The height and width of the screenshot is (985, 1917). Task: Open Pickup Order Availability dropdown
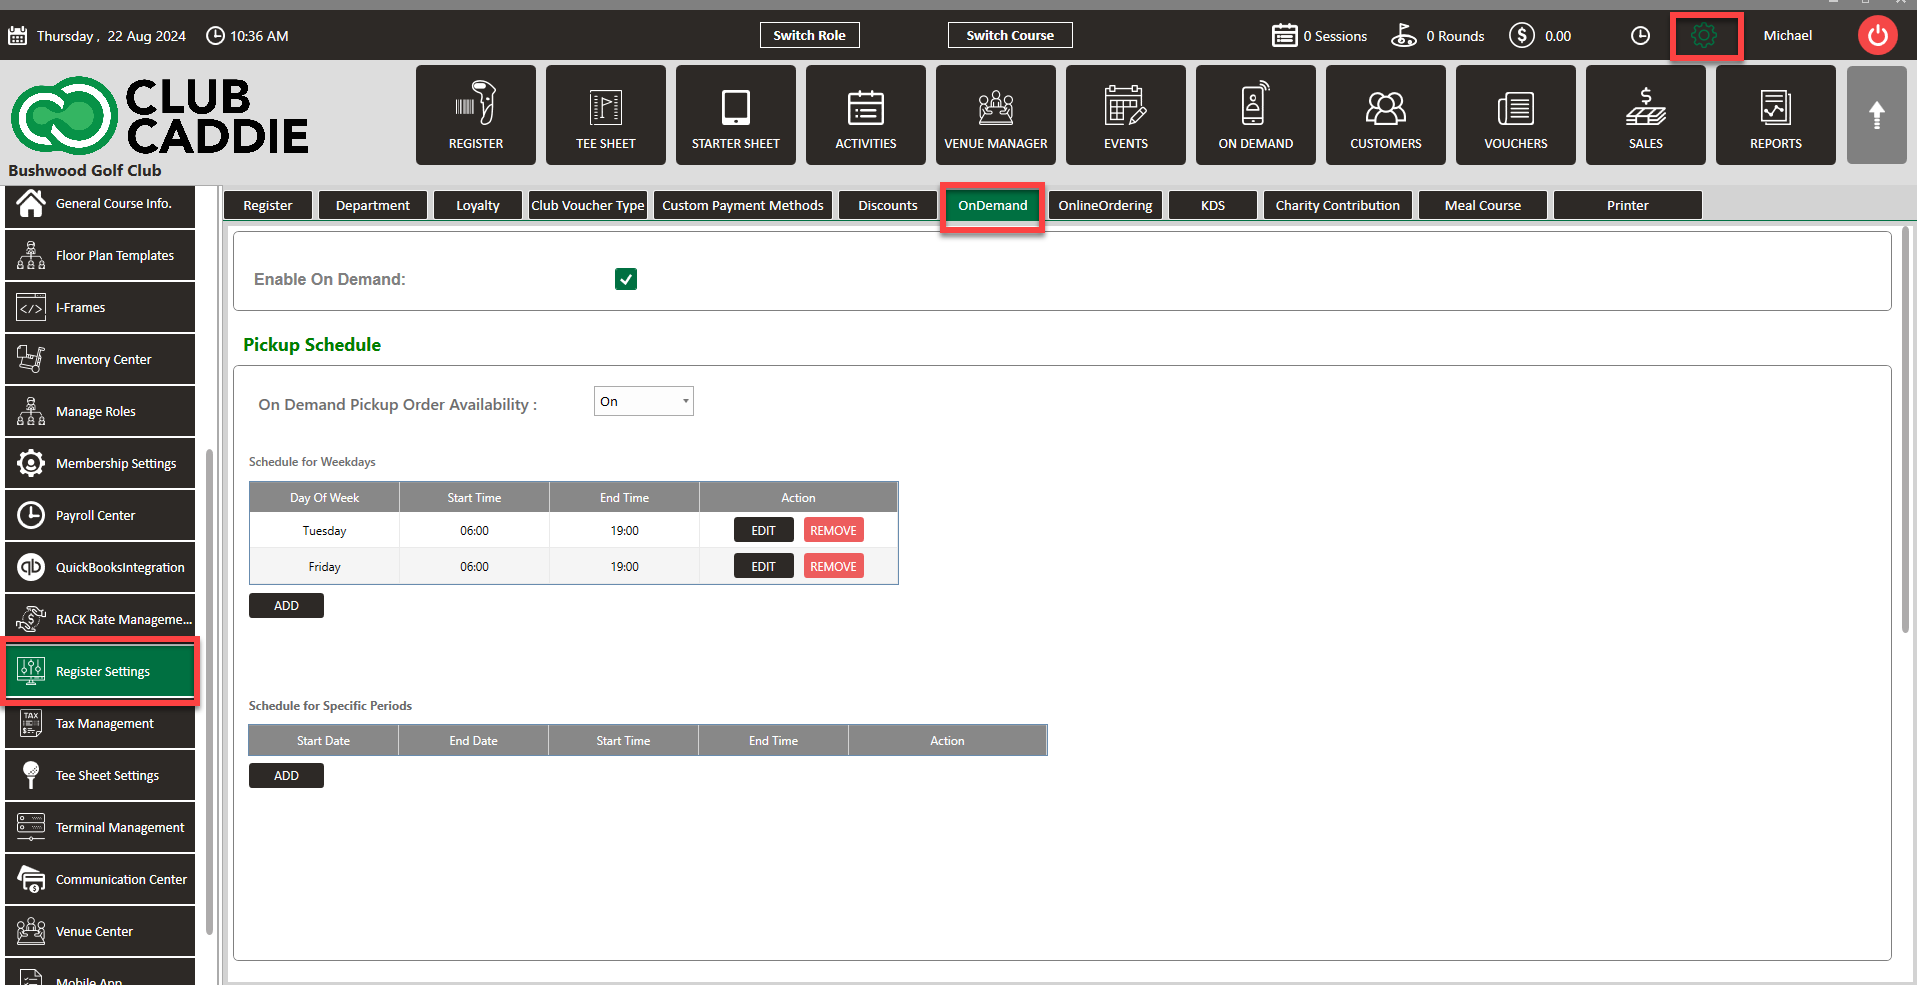pyautogui.click(x=643, y=401)
